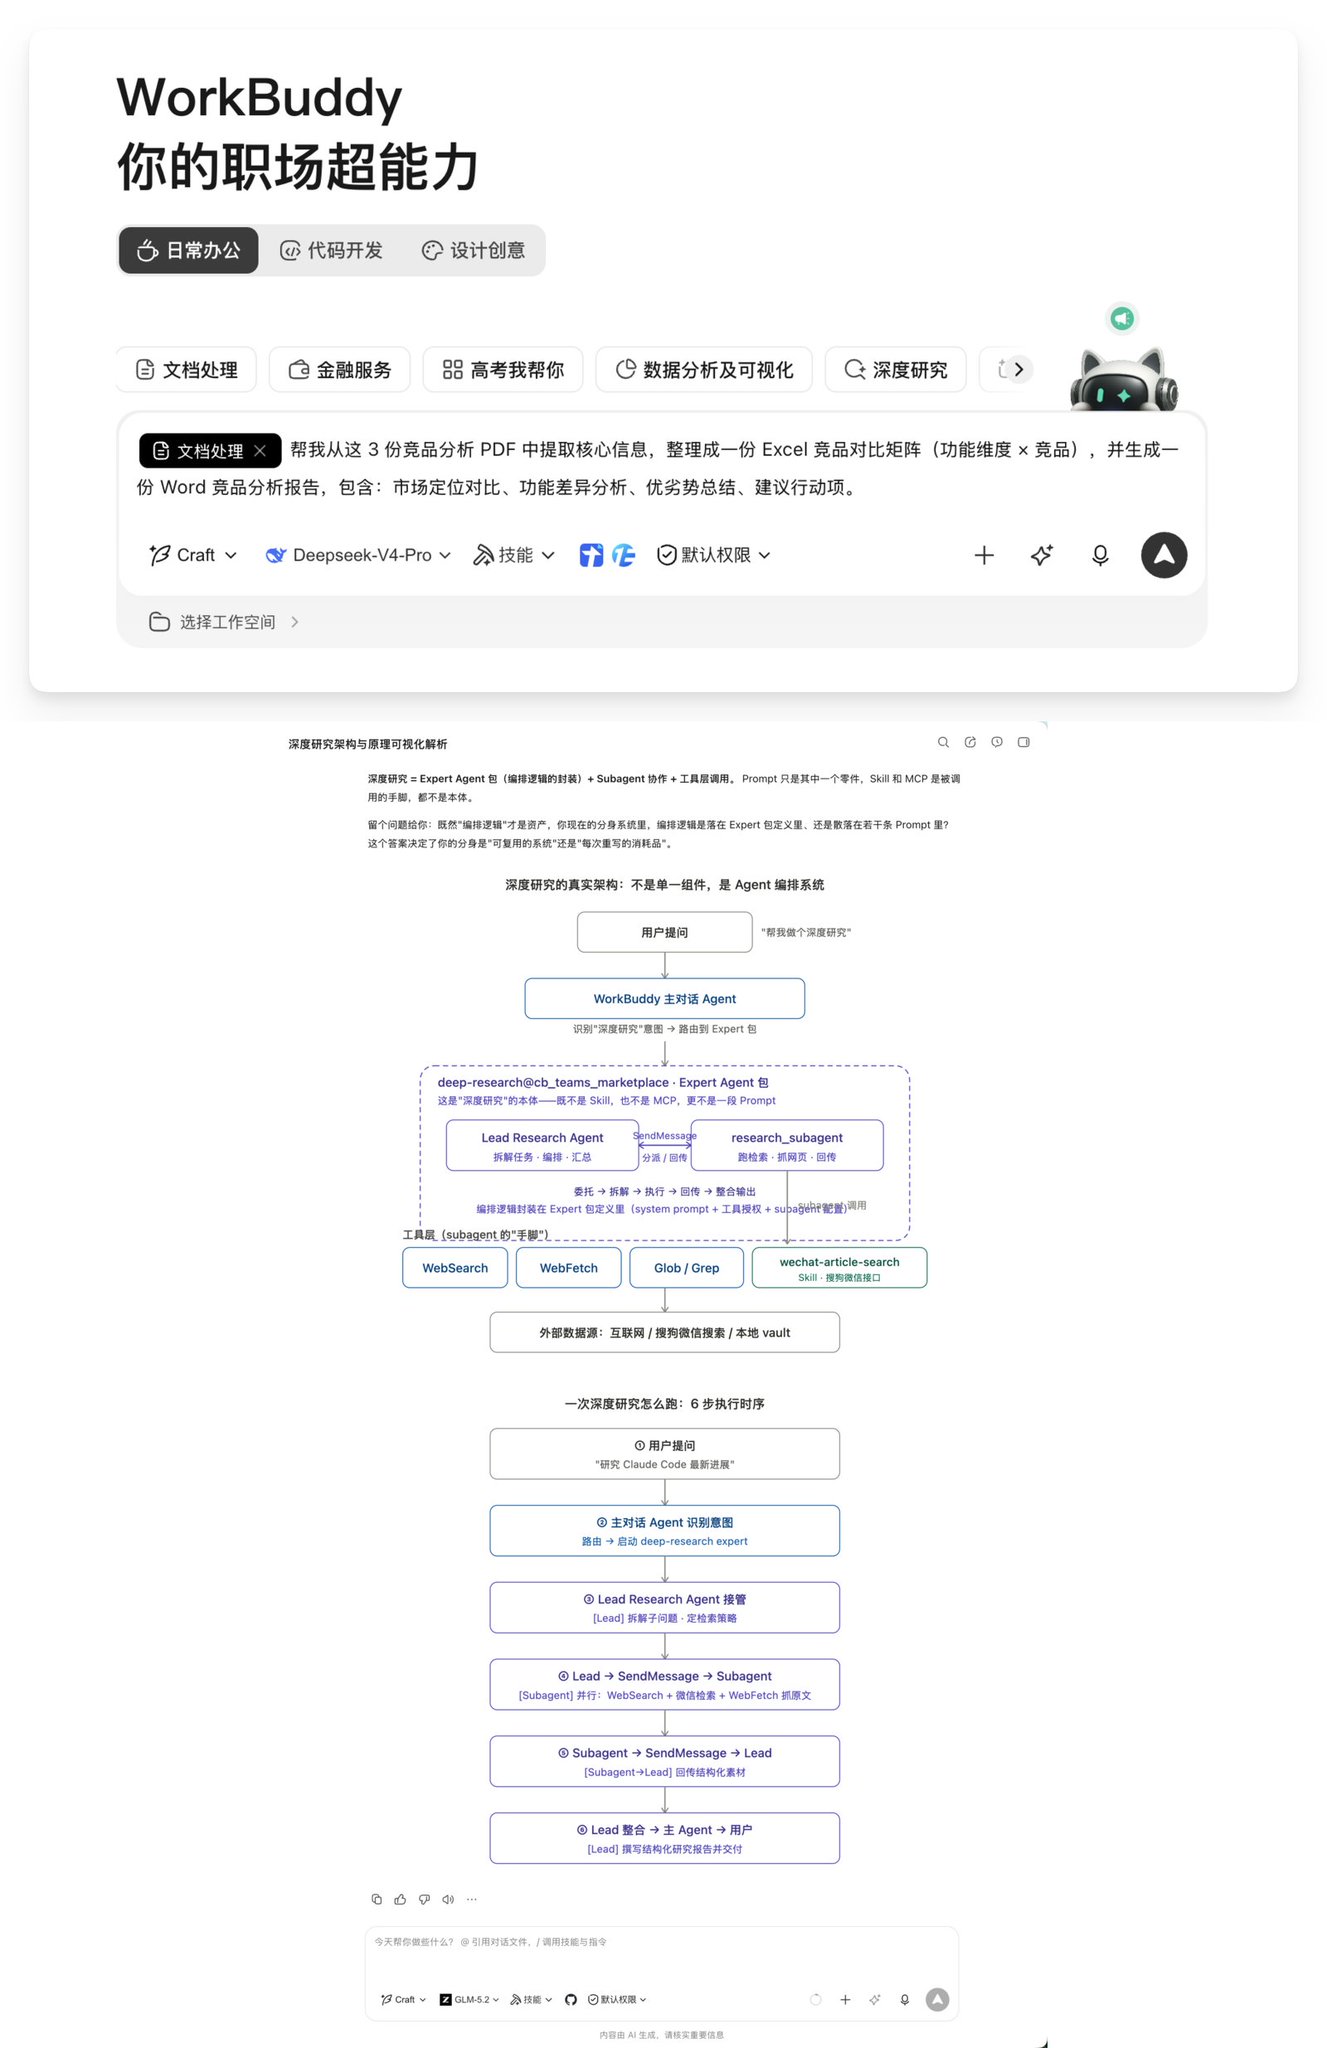1327x2048 pixels.
Task: Open the GLM-5.2 model dropdown
Action: click(x=469, y=2000)
